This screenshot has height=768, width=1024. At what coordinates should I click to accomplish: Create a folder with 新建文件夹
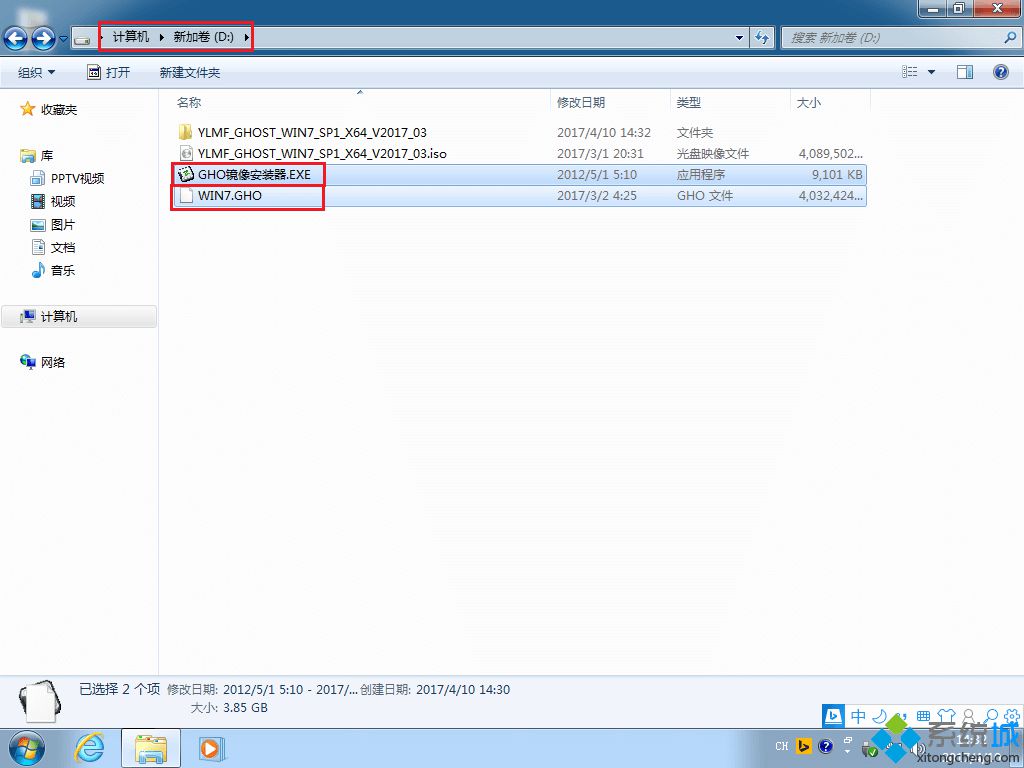pos(188,71)
